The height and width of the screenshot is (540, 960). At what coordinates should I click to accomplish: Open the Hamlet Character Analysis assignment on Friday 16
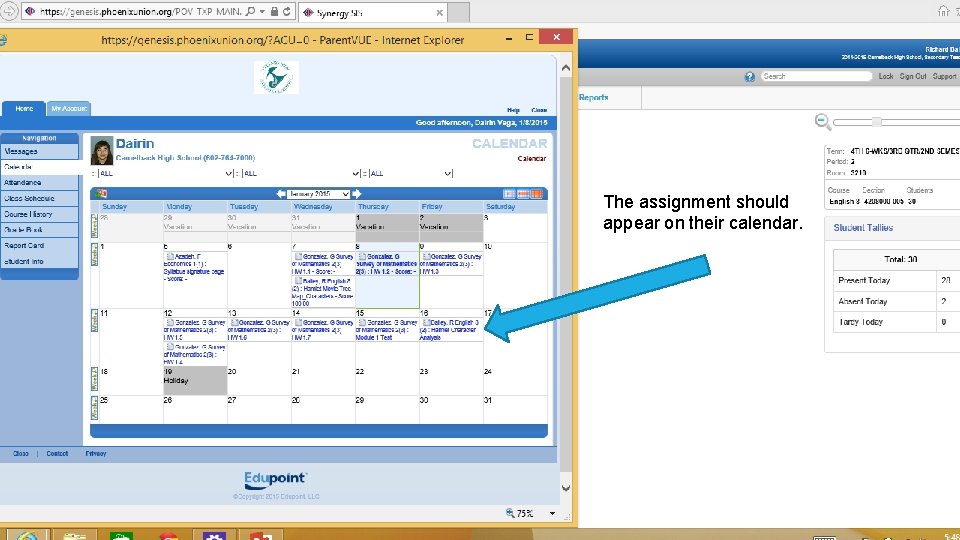click(x=450, y=329)
